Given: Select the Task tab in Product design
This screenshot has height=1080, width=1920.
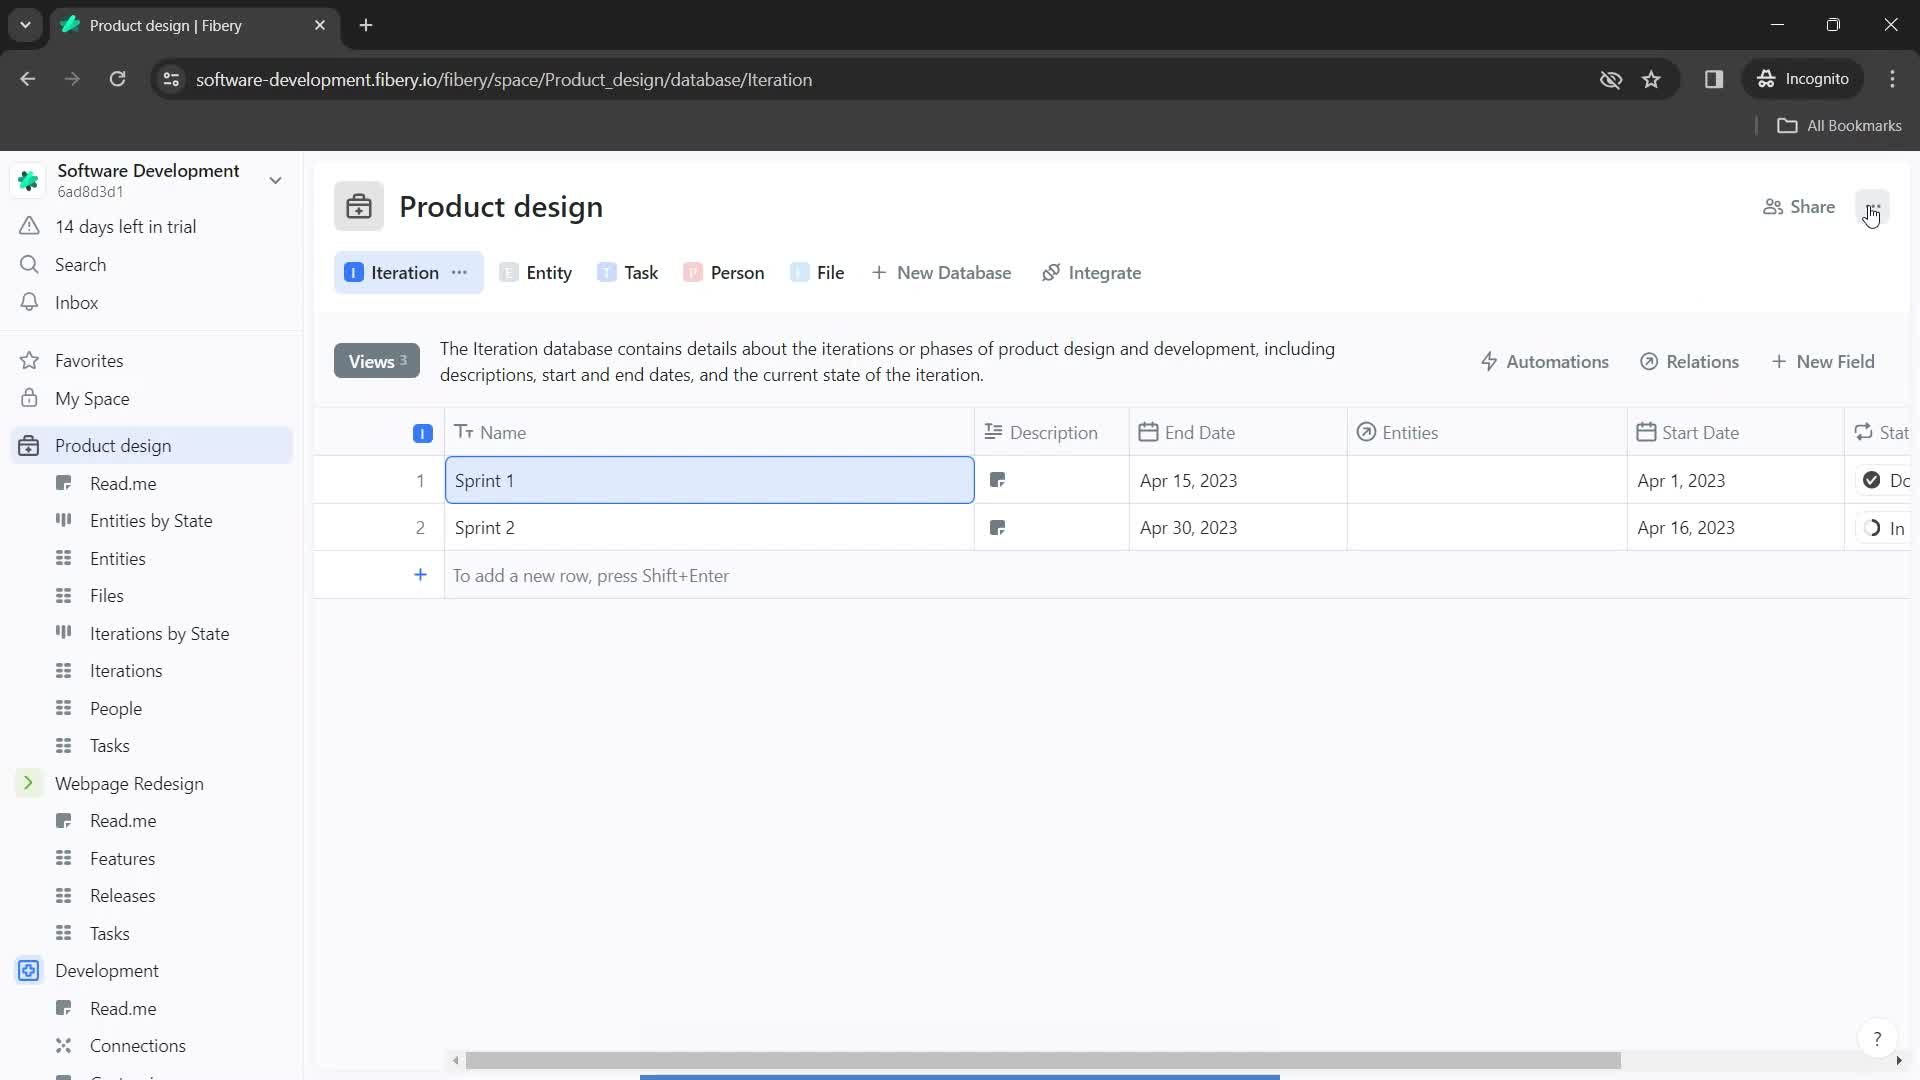Looking at the screenshot, I should click(641, 273).
